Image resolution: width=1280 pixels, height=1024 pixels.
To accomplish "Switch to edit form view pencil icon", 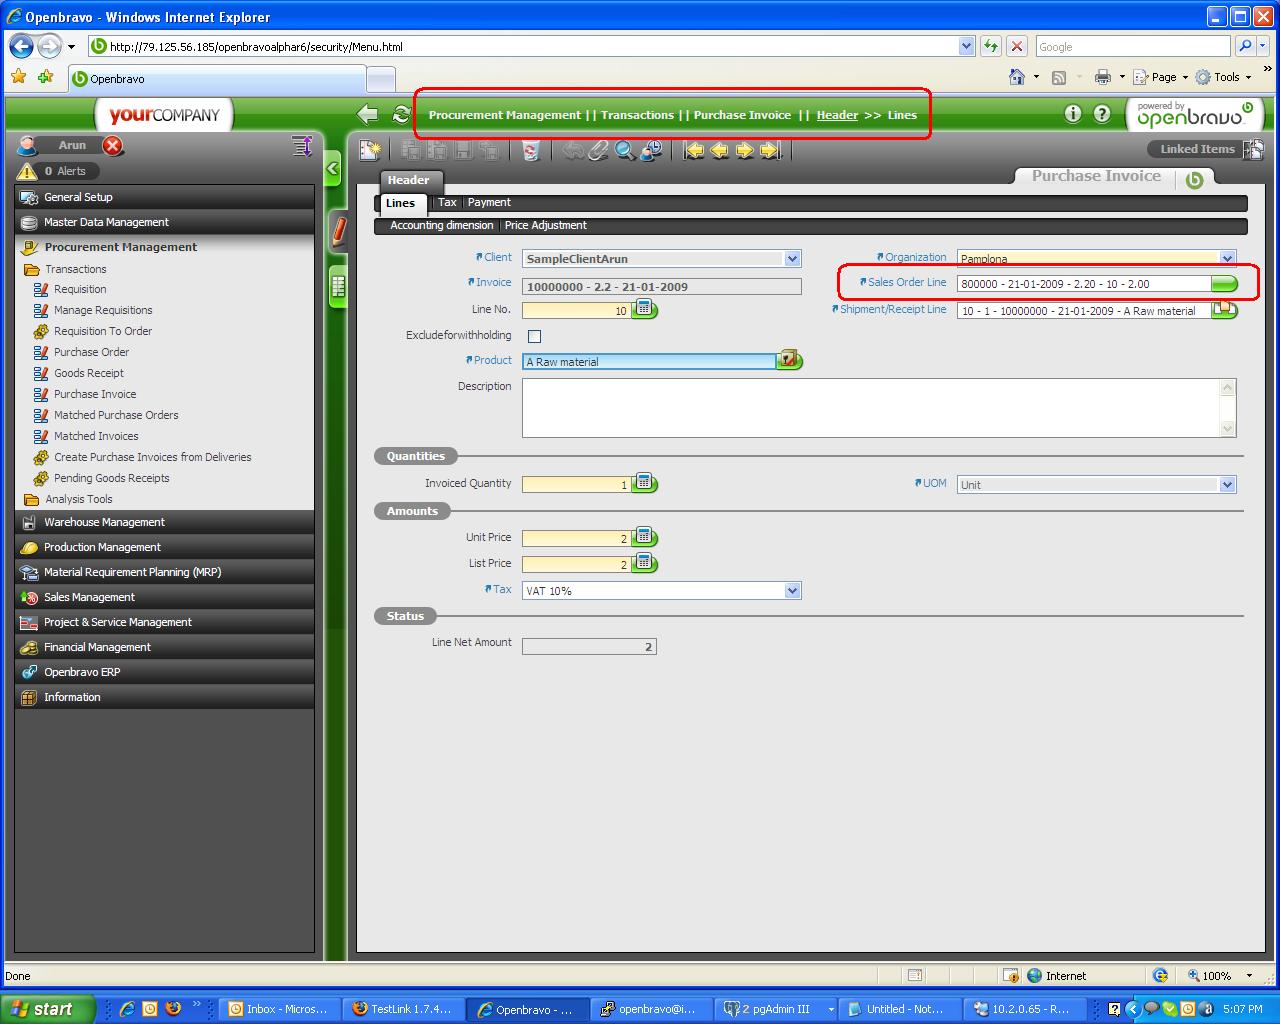I will (x=338, y=230).
